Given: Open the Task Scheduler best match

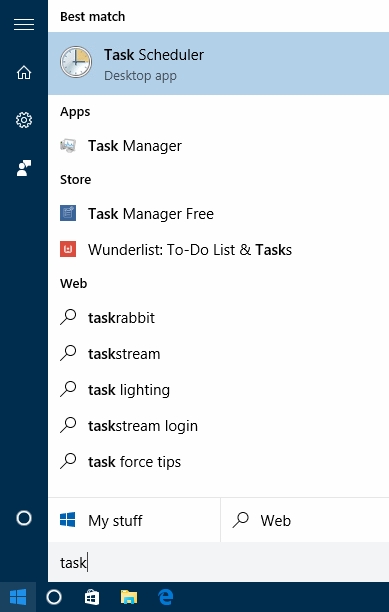Looking at the screenshot, I should tap(218, 64).
